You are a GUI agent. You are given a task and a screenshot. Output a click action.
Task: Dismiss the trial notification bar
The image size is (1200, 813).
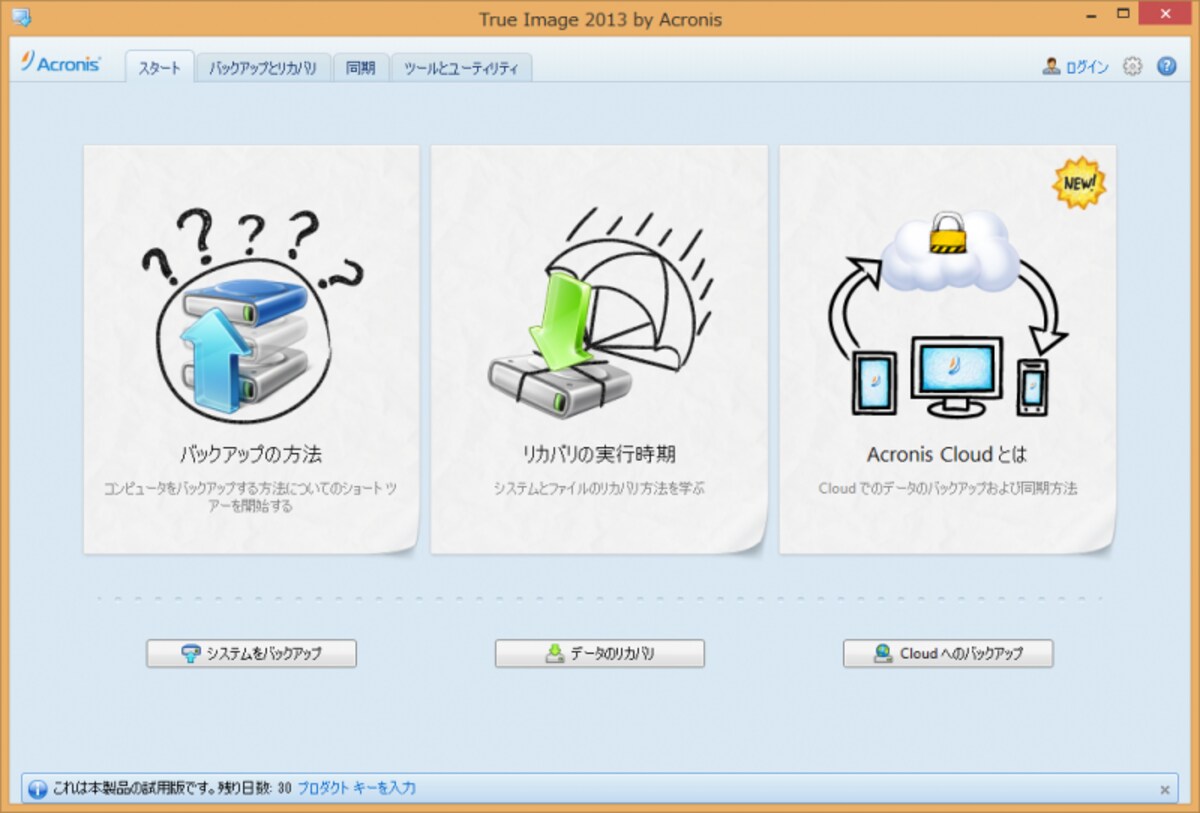pyautogui.click(x=1164, y=789)
